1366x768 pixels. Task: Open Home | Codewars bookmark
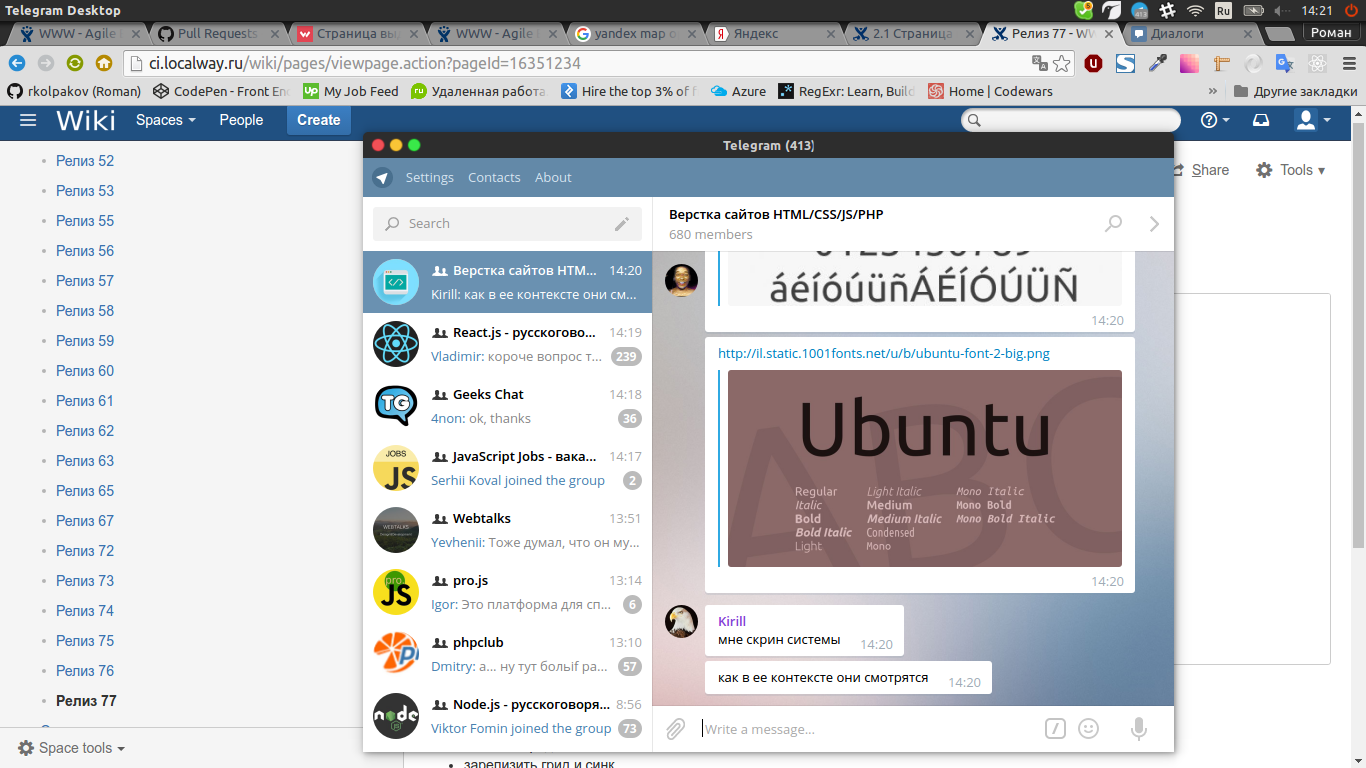(990, 91)
